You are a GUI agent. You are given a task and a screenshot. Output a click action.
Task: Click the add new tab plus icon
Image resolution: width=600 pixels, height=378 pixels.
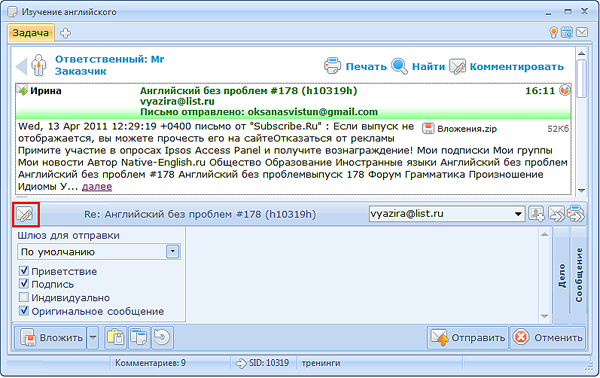tap(65, 33)
